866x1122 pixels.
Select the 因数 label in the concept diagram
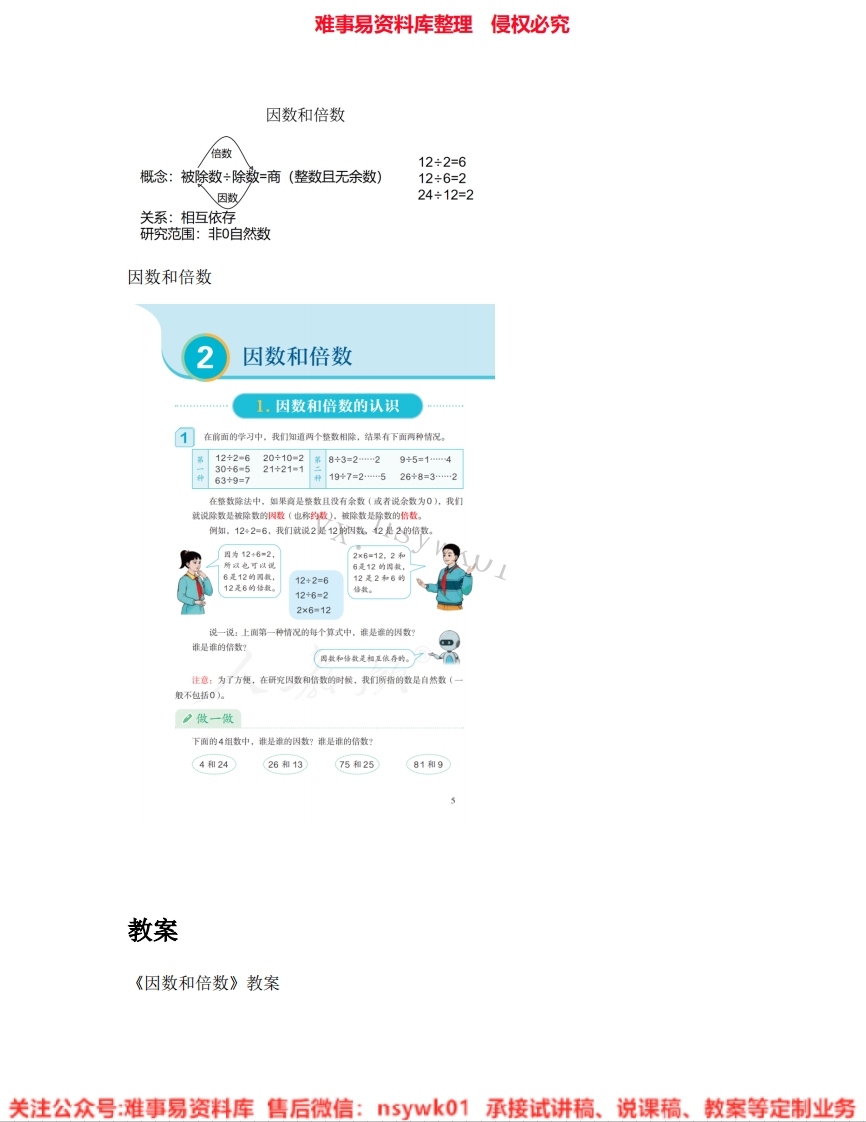[x=228, y=199]
